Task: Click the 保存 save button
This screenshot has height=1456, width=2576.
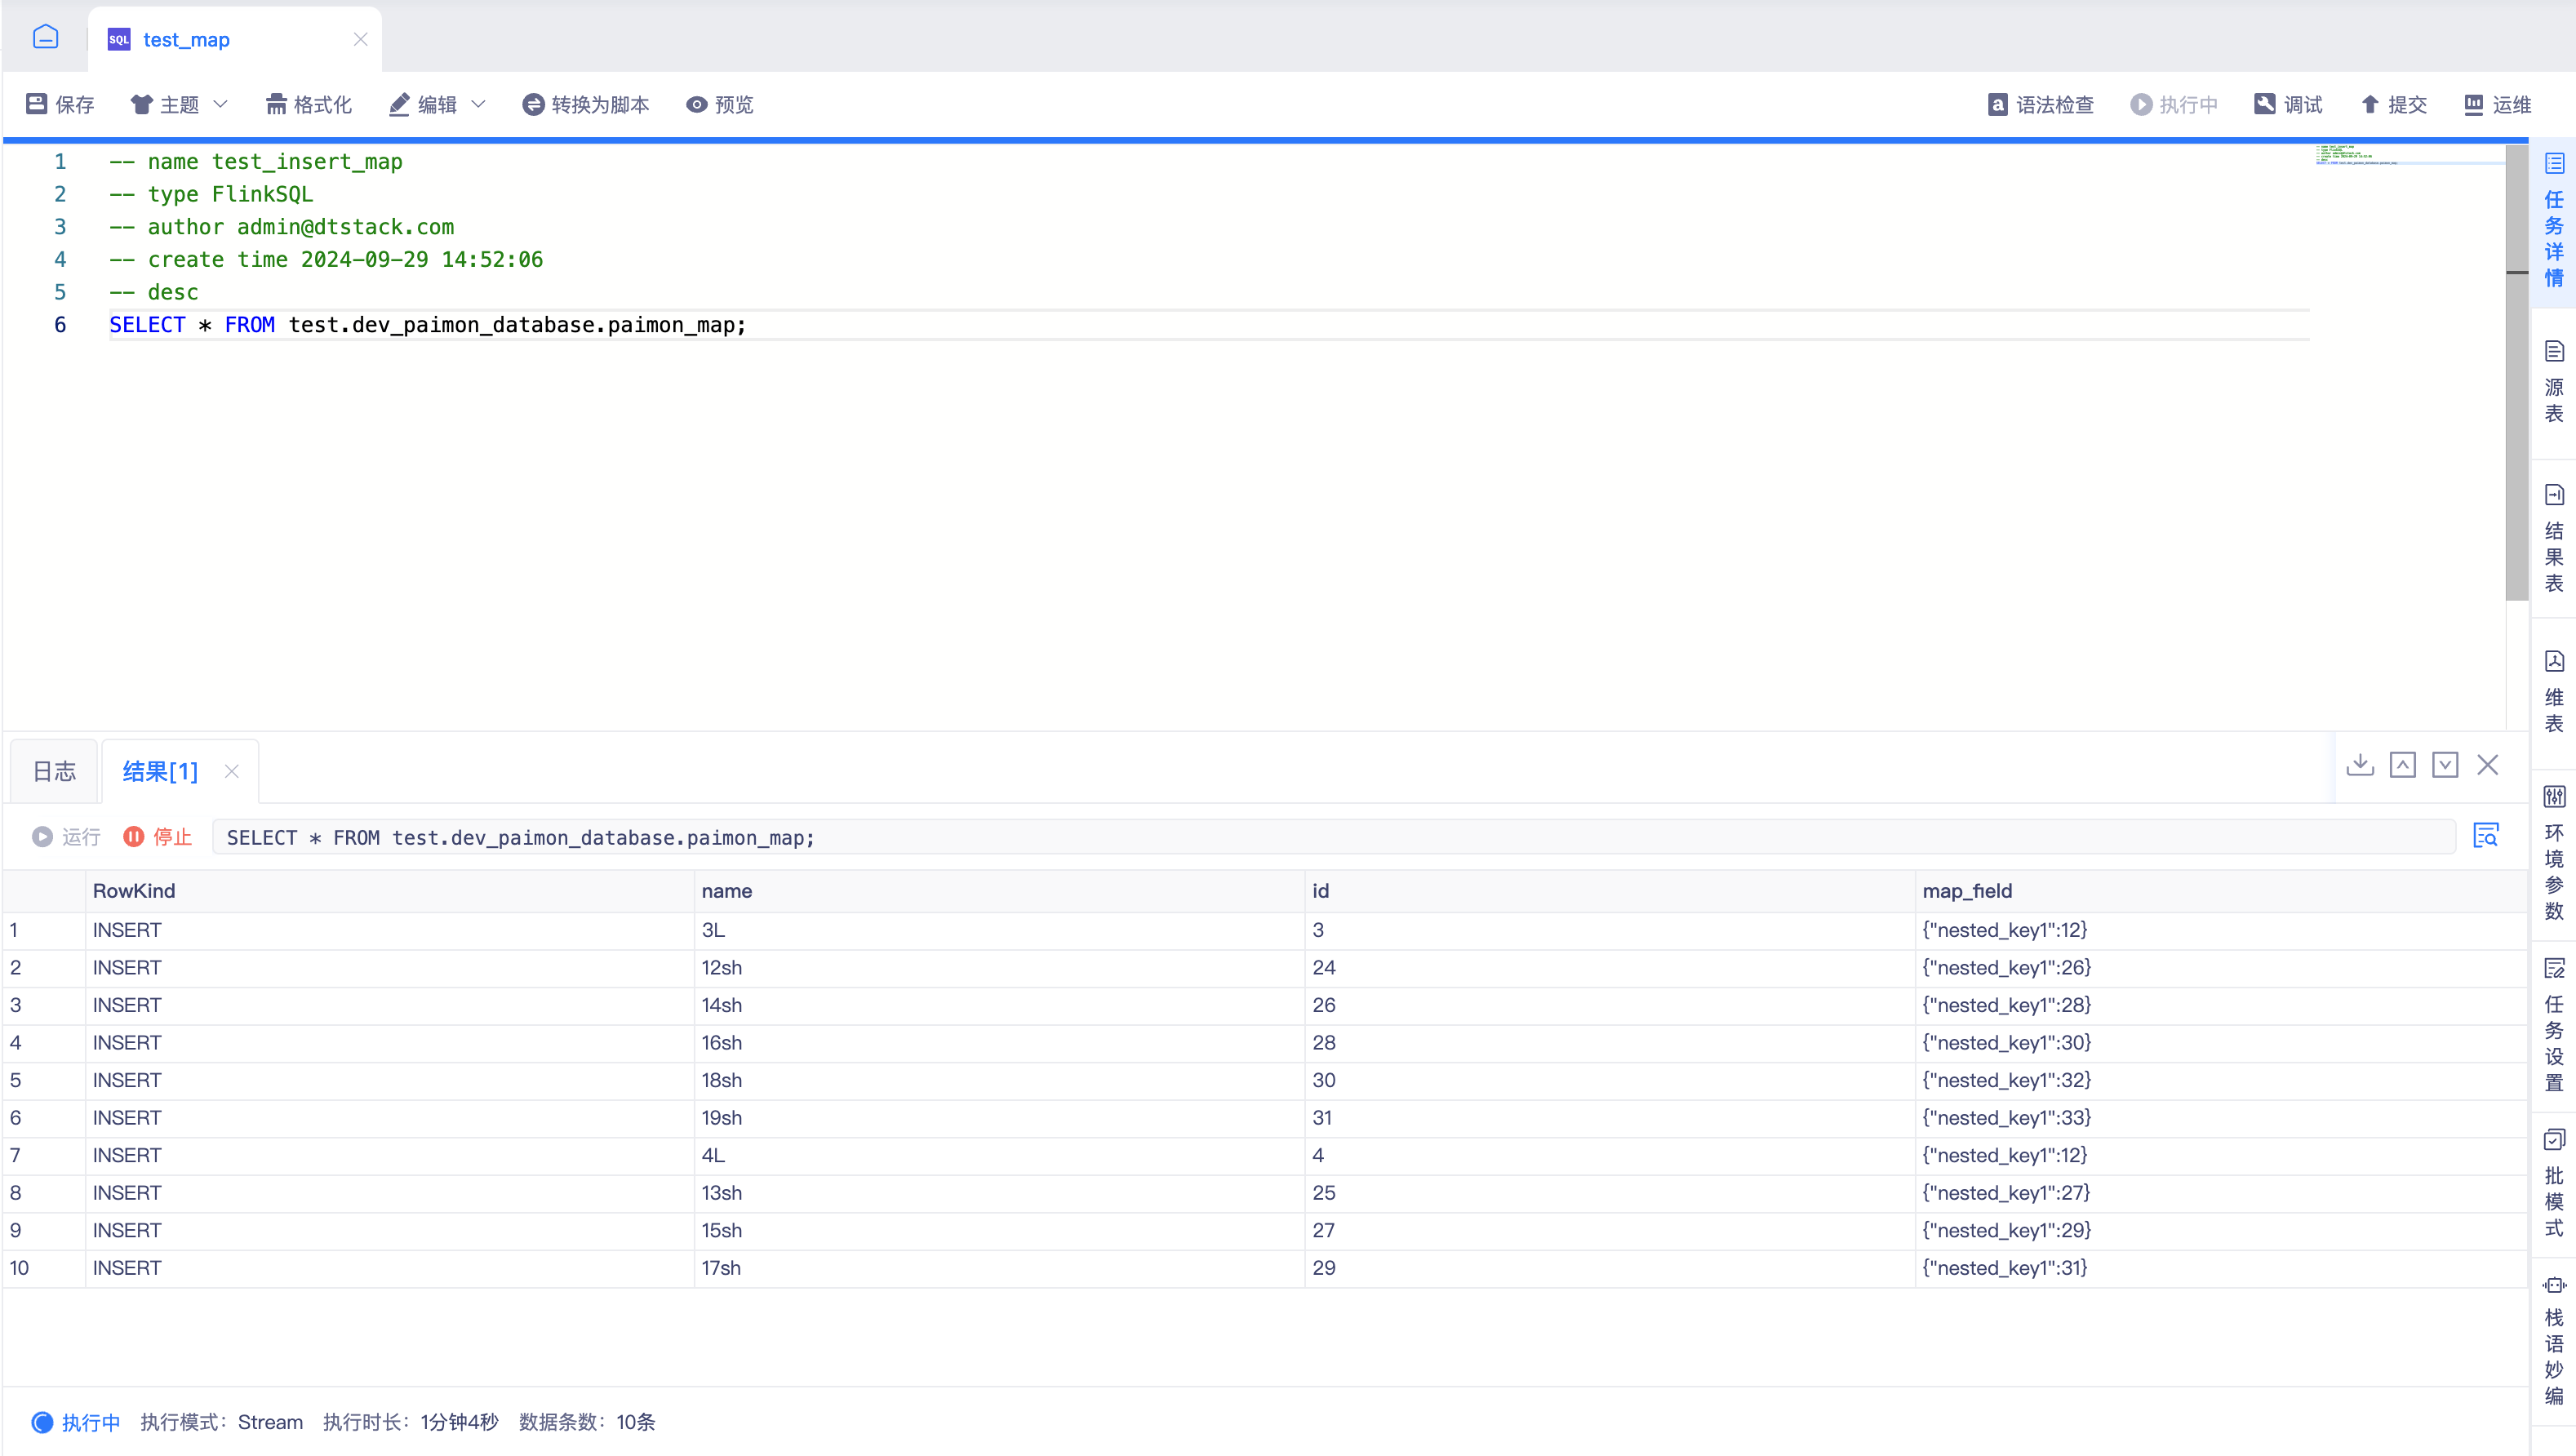Action: (60, 104)
